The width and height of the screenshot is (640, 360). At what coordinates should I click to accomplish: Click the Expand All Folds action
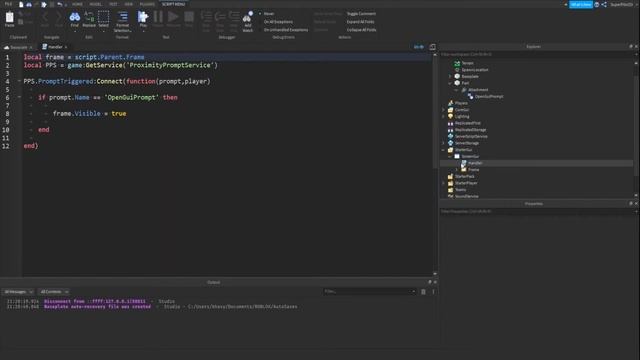360,22
